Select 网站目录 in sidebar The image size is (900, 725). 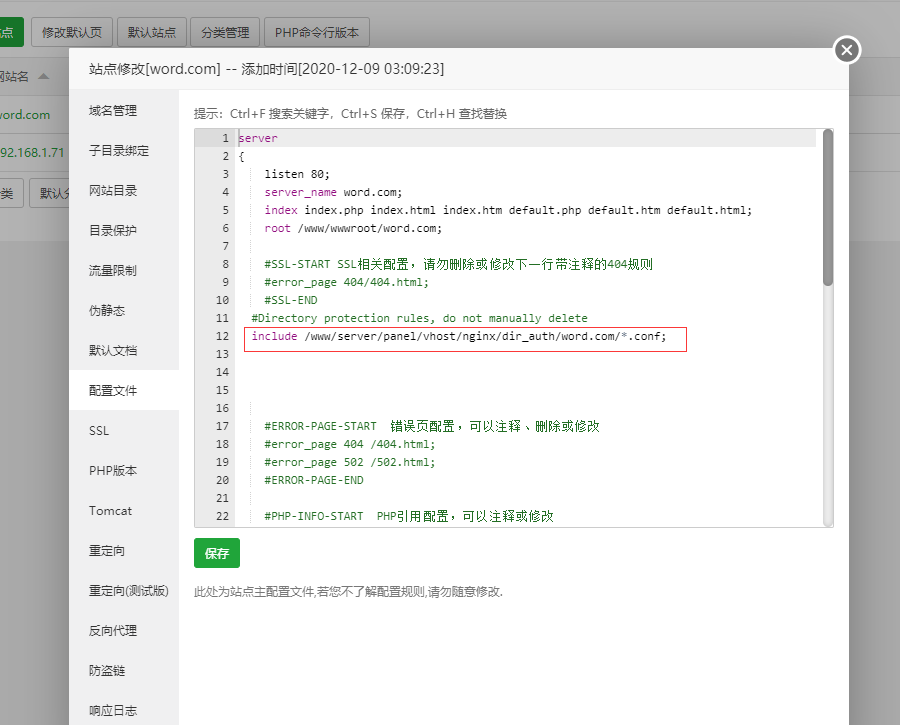coord(113,191)
